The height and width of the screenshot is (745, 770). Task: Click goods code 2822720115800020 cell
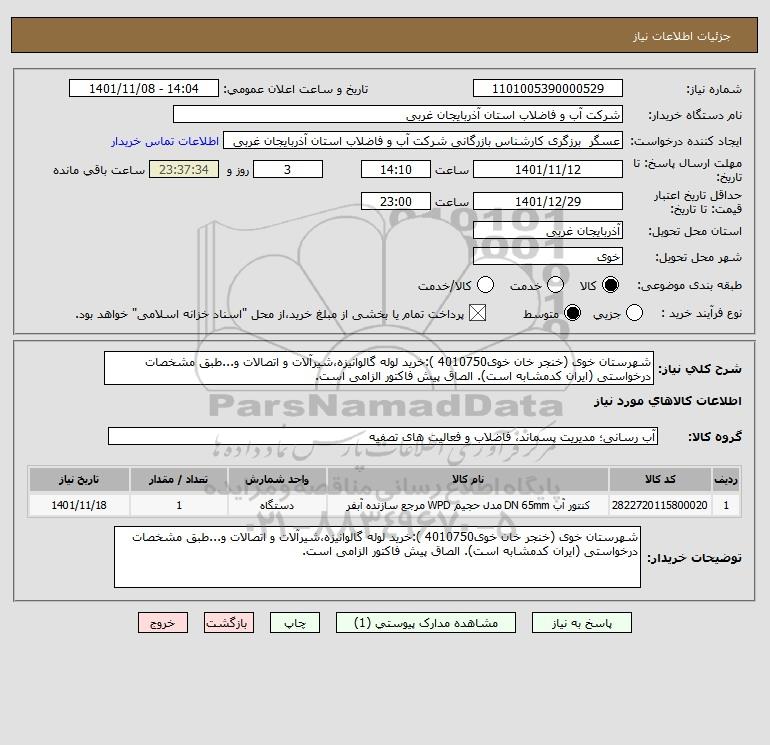[660, 505]
